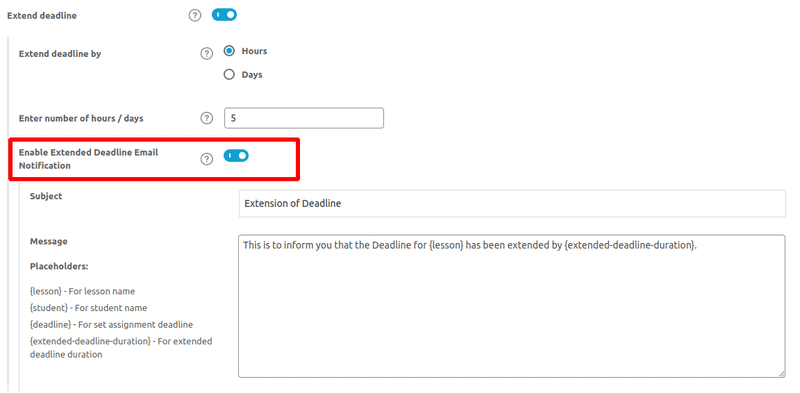800x393 pixels.
Task: Disable Extended Deadline Email Notification switch
Action: click(x=236, y=156)
